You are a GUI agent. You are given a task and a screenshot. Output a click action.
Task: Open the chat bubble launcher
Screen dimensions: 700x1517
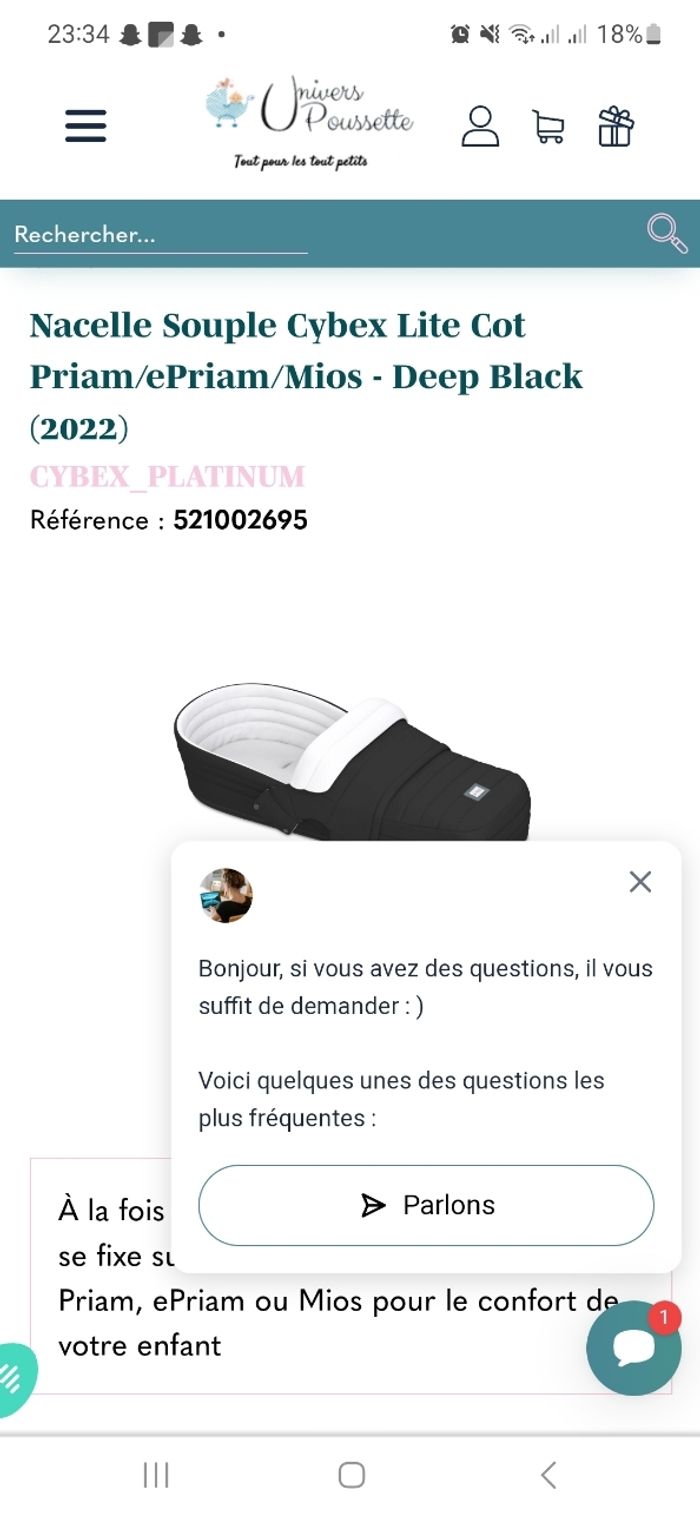click(633, 1347)
